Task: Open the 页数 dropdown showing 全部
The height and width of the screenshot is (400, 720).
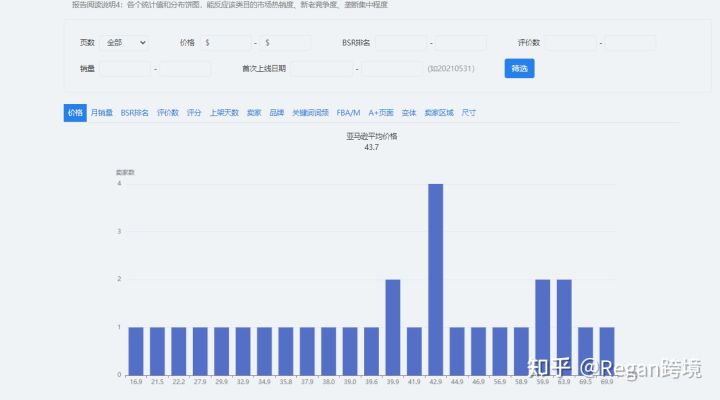Action: coord(124,43)
